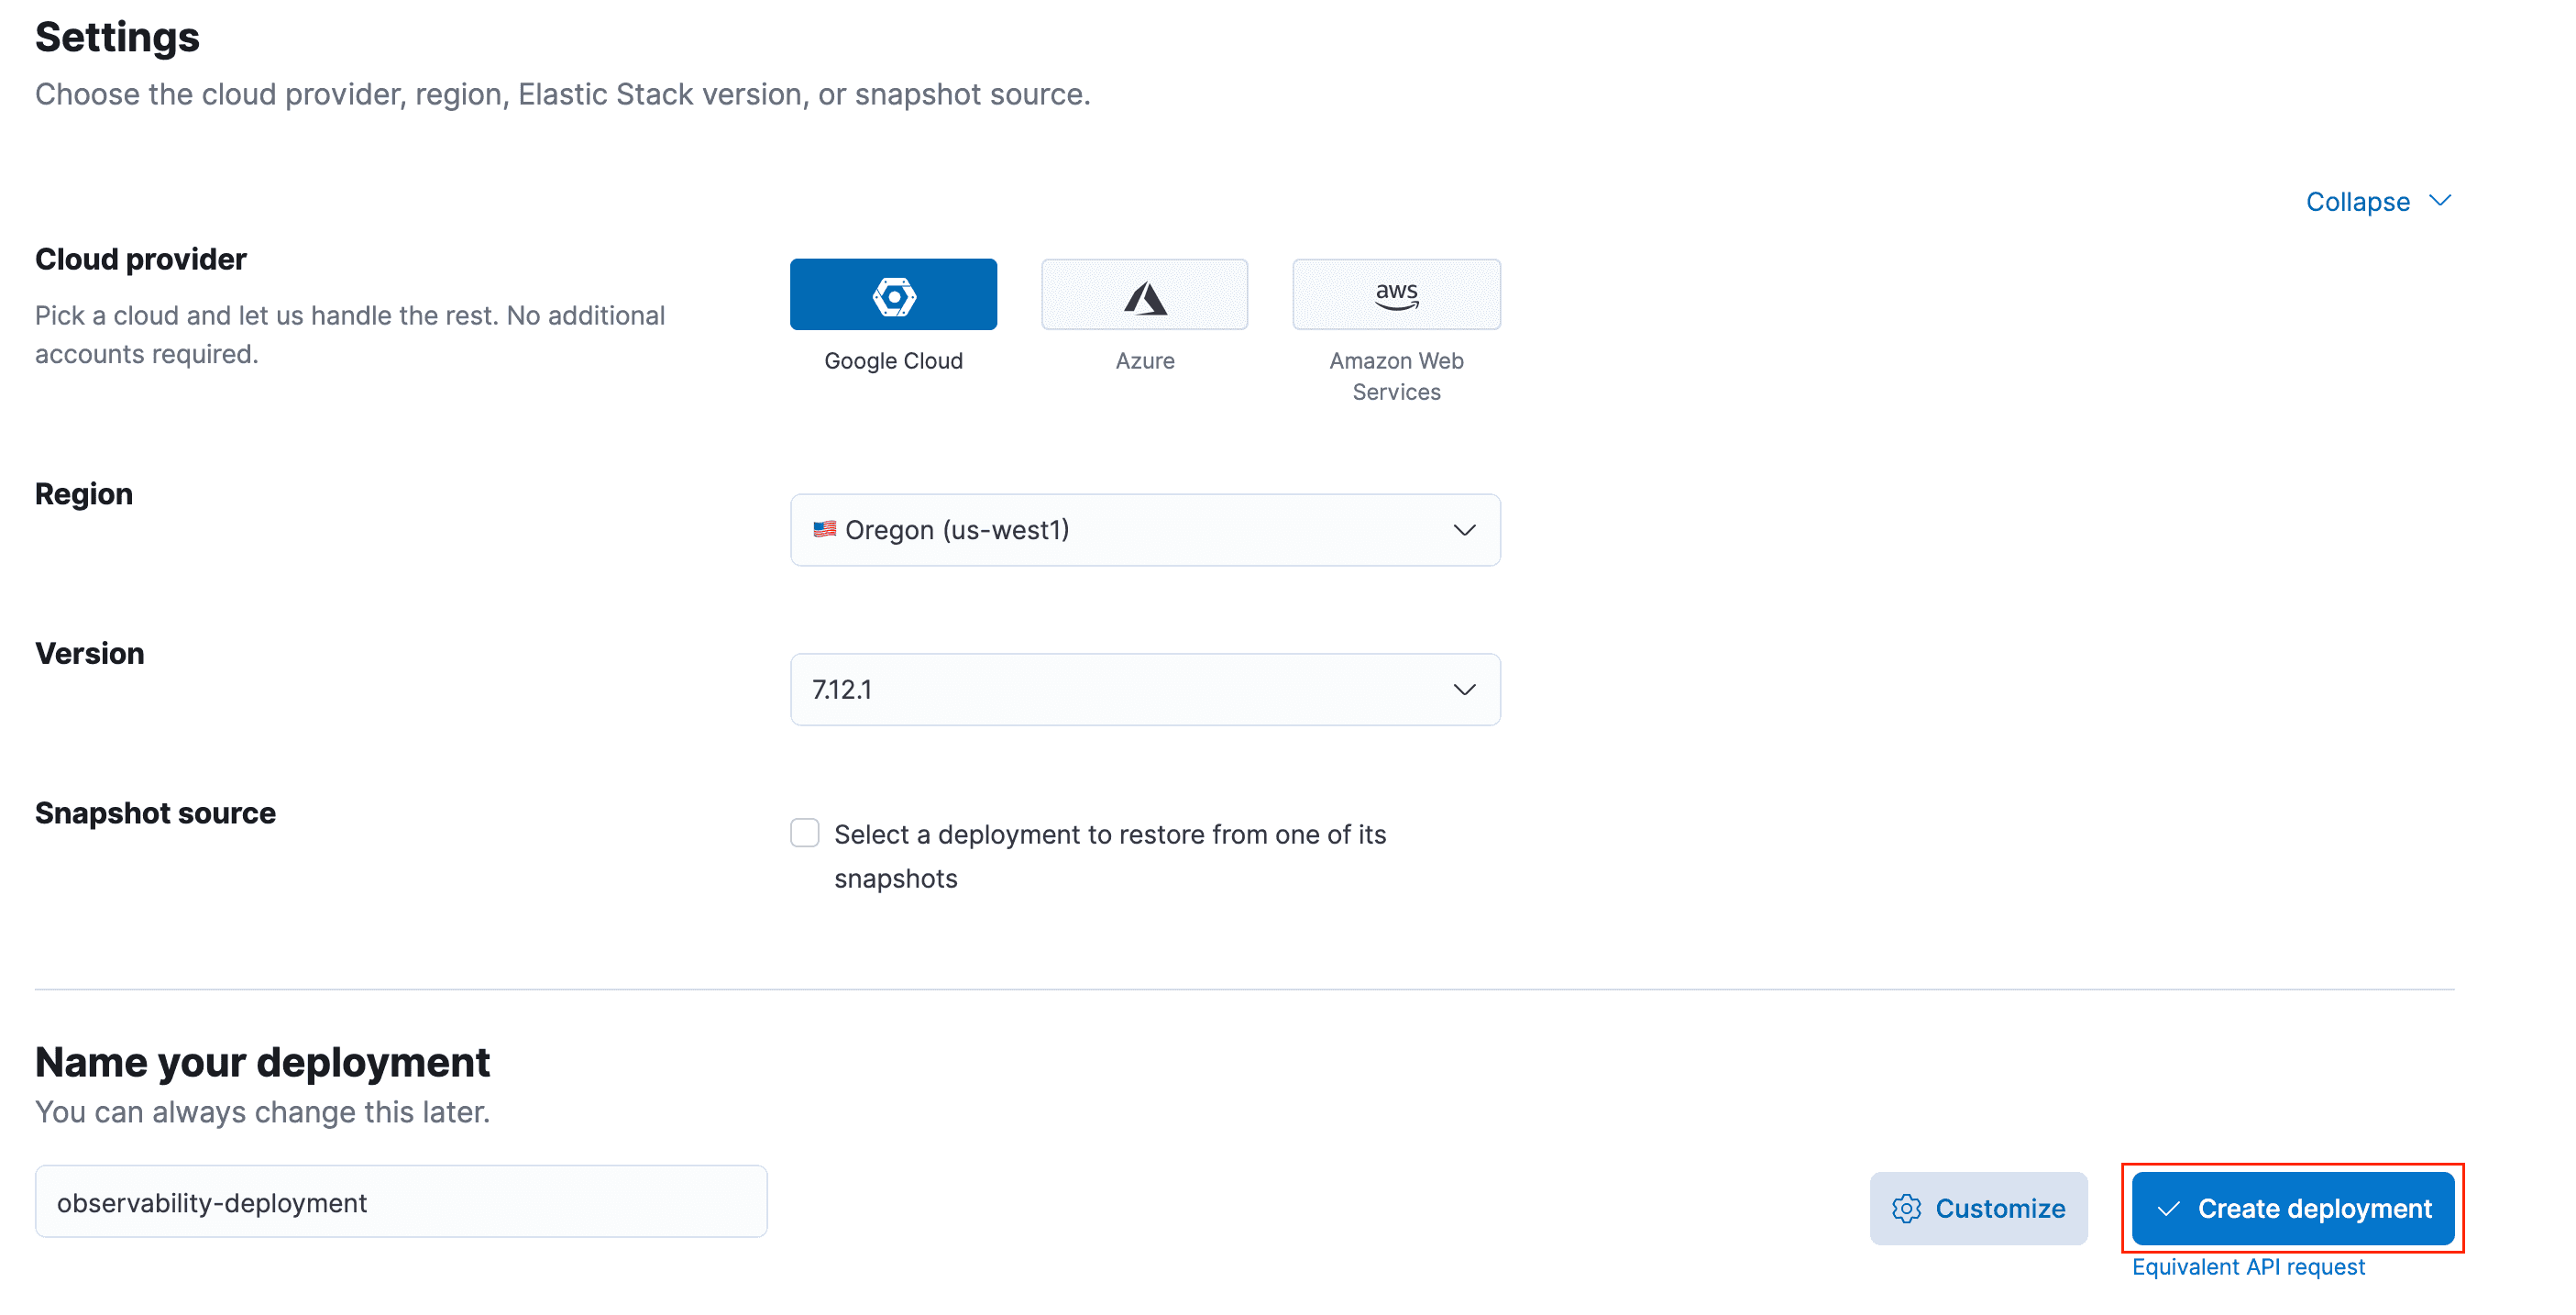Viewport: 2576px width, 1315px height.
Task: Expand the Version 7.12.1 dropdown
Action: pos(1144,689)
